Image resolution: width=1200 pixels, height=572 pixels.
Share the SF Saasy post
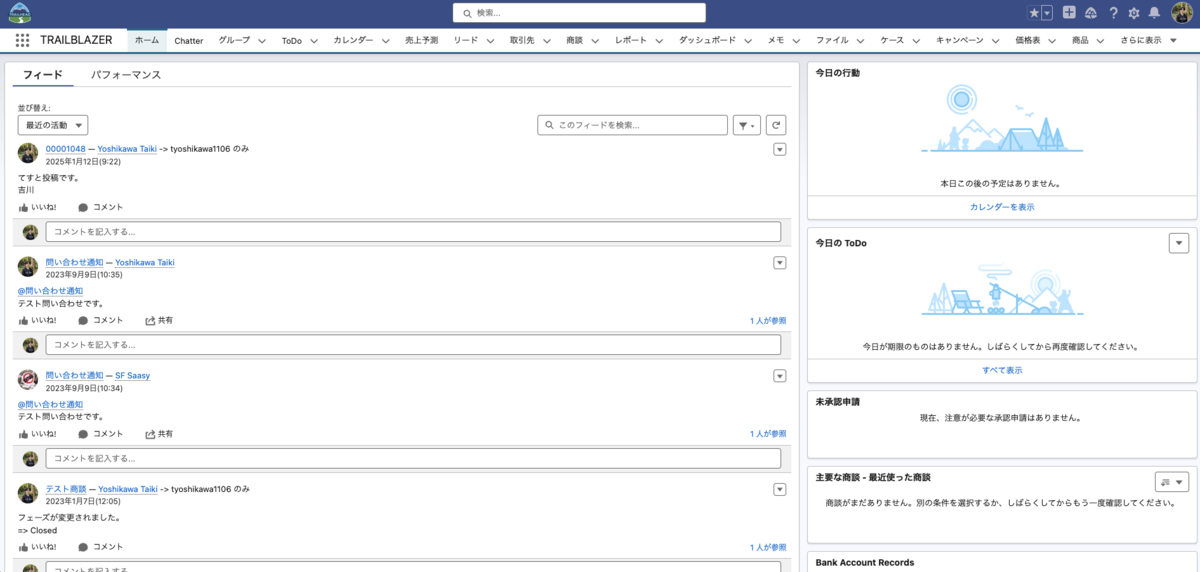click(159, 434)
